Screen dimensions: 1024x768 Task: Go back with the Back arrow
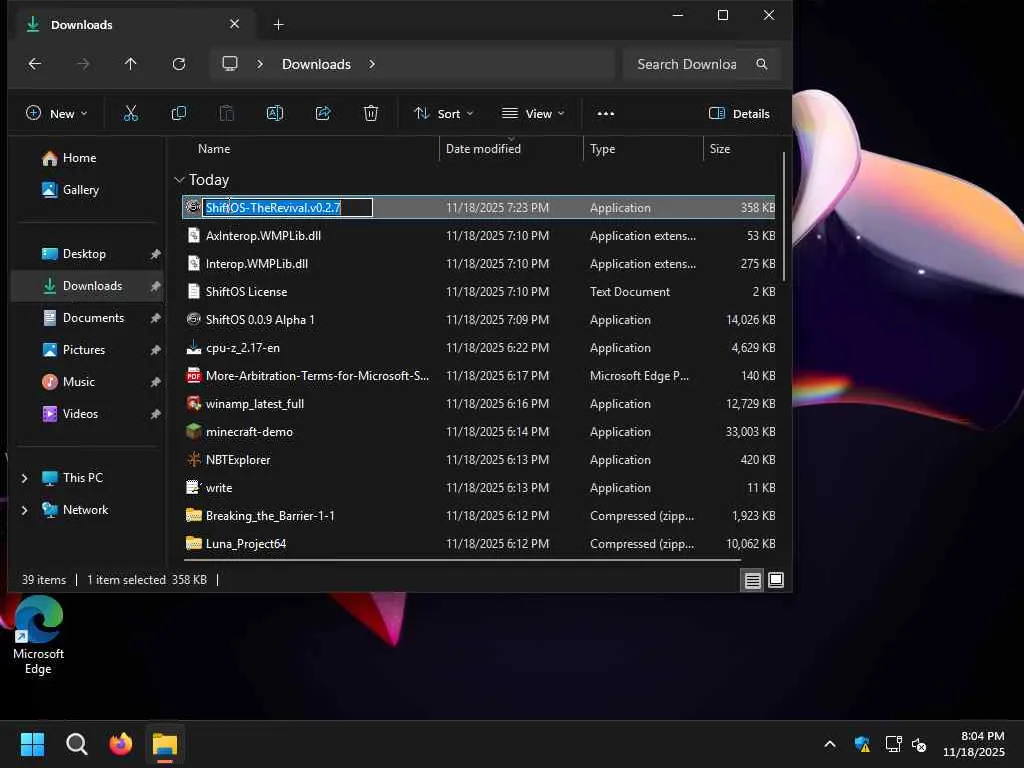point(35,64)
